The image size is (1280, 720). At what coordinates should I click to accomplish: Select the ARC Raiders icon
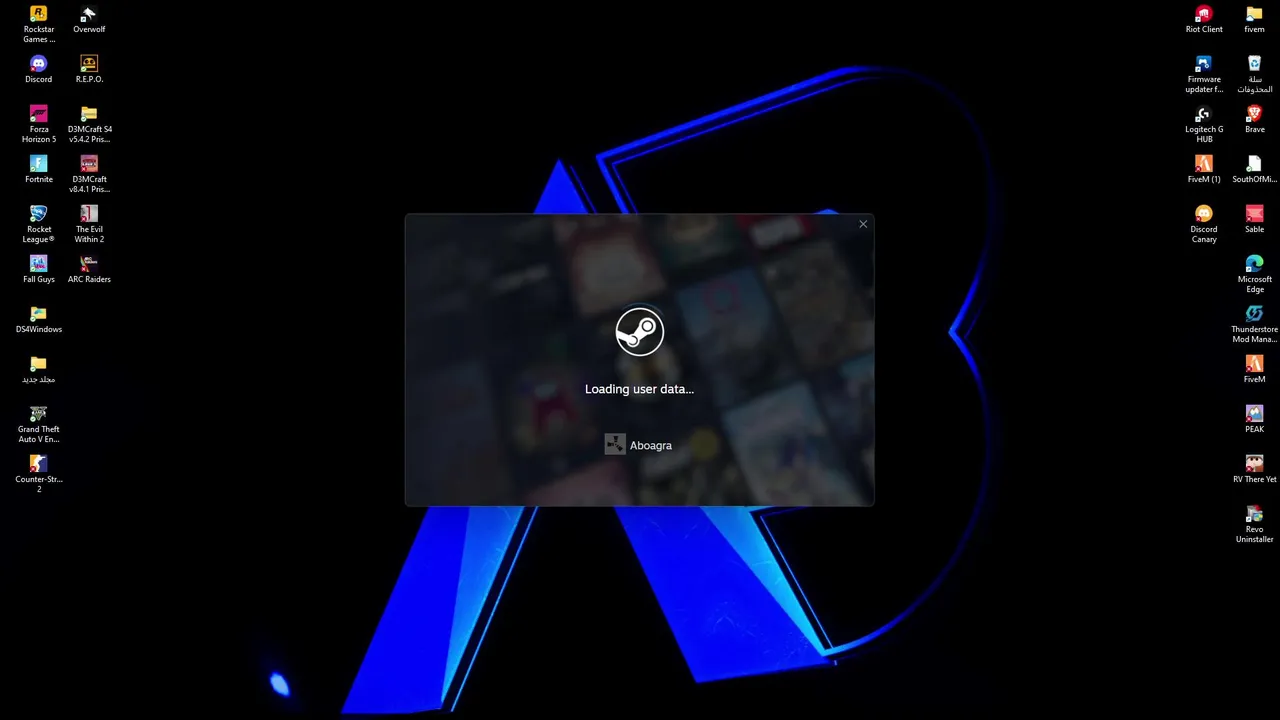coord(89,264)
